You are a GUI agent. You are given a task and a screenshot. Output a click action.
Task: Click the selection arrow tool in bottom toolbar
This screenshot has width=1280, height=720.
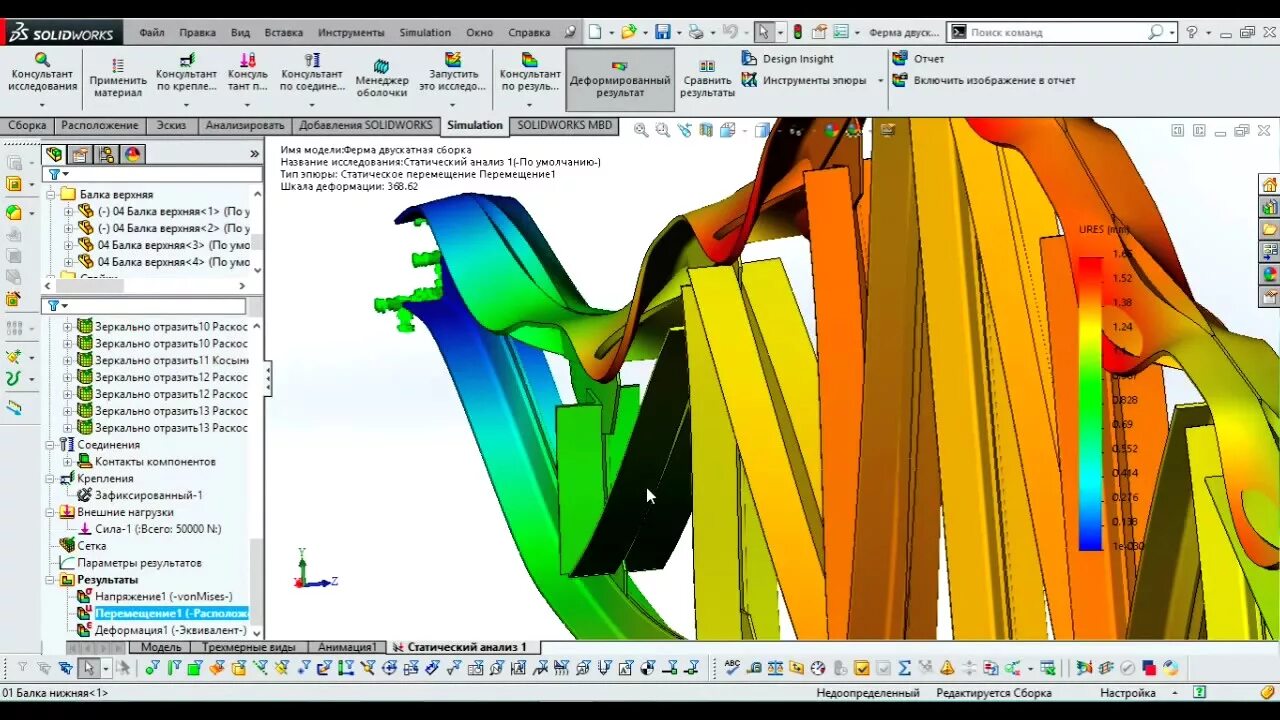pyautogui.click(x=88, y=668)
